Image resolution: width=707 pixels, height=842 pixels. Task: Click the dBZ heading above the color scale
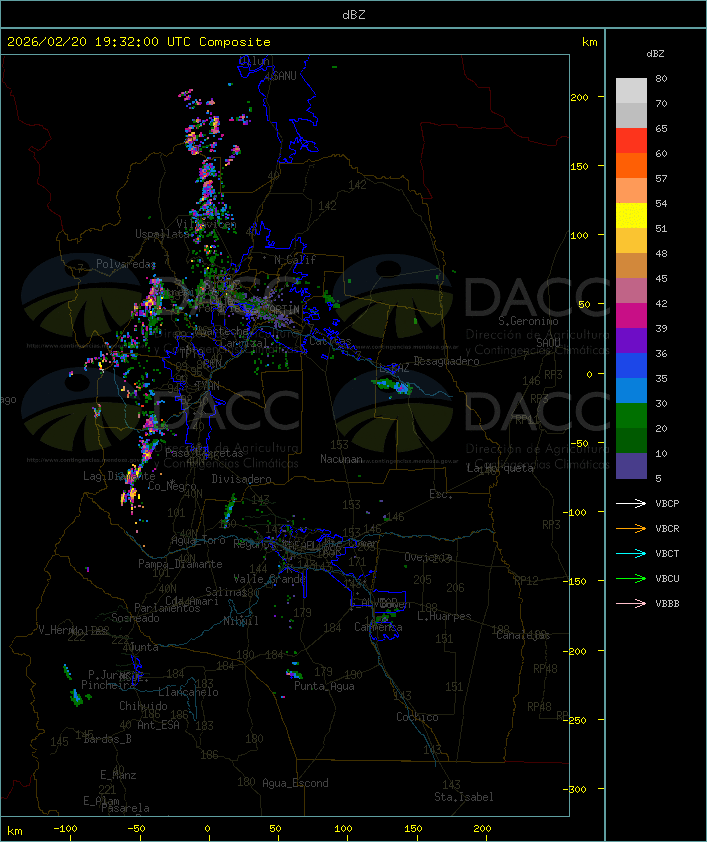click(x=655, y=54)
